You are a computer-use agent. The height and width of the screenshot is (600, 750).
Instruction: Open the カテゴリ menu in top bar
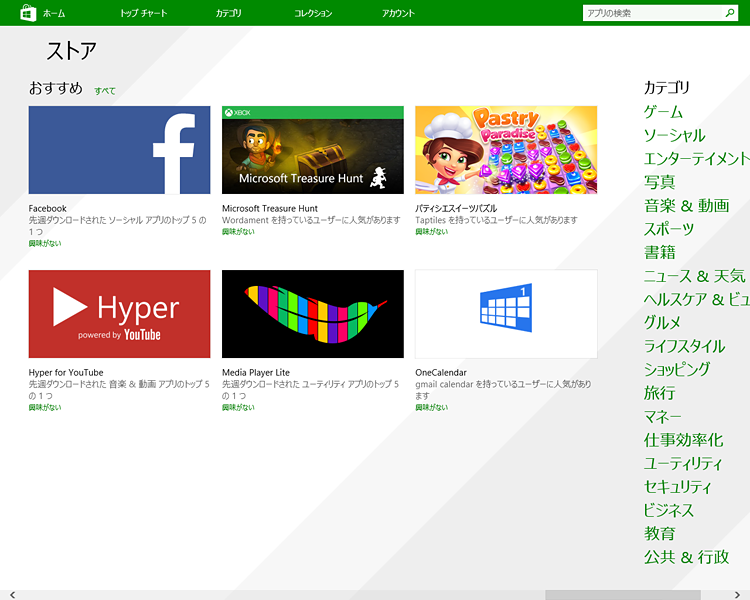click(228, 14)
